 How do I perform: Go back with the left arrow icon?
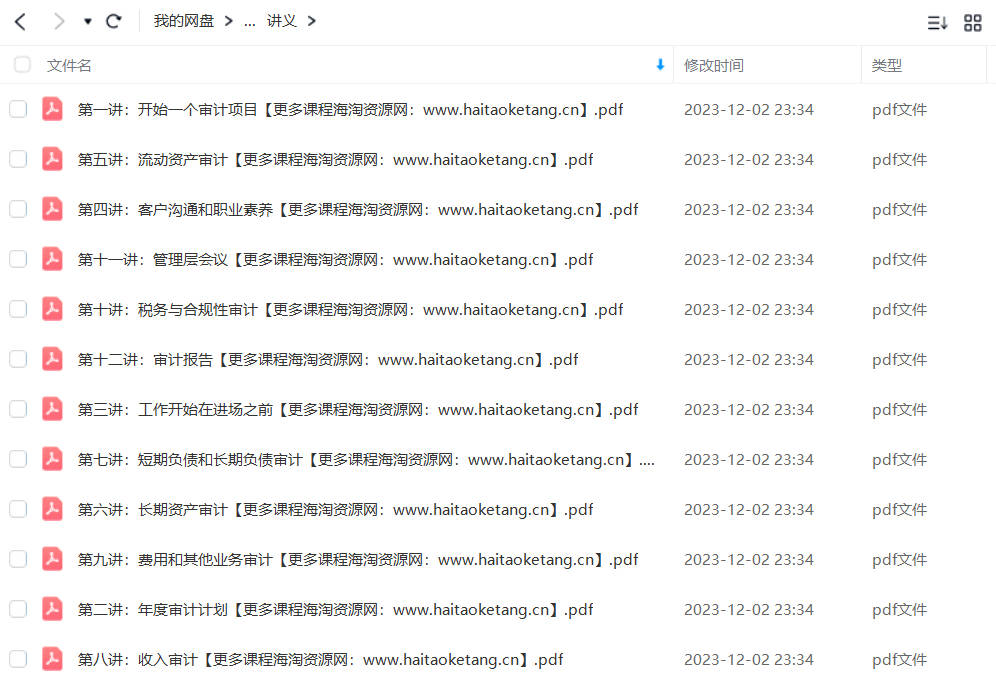point(20,22)
